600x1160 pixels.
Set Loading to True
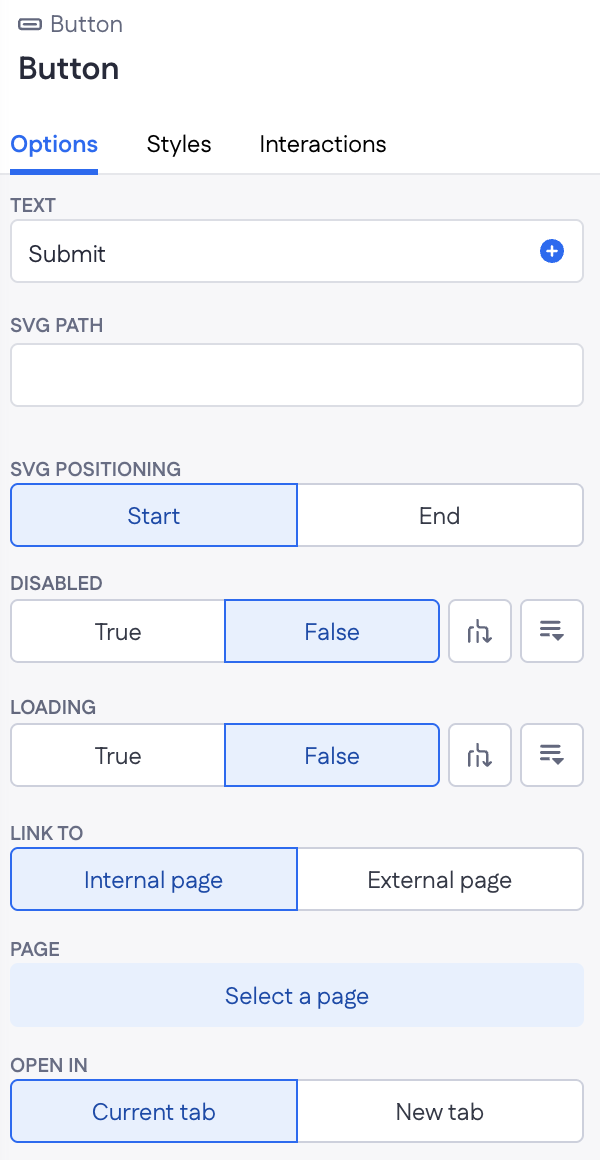pyautogui.click(x=118, y=755)
